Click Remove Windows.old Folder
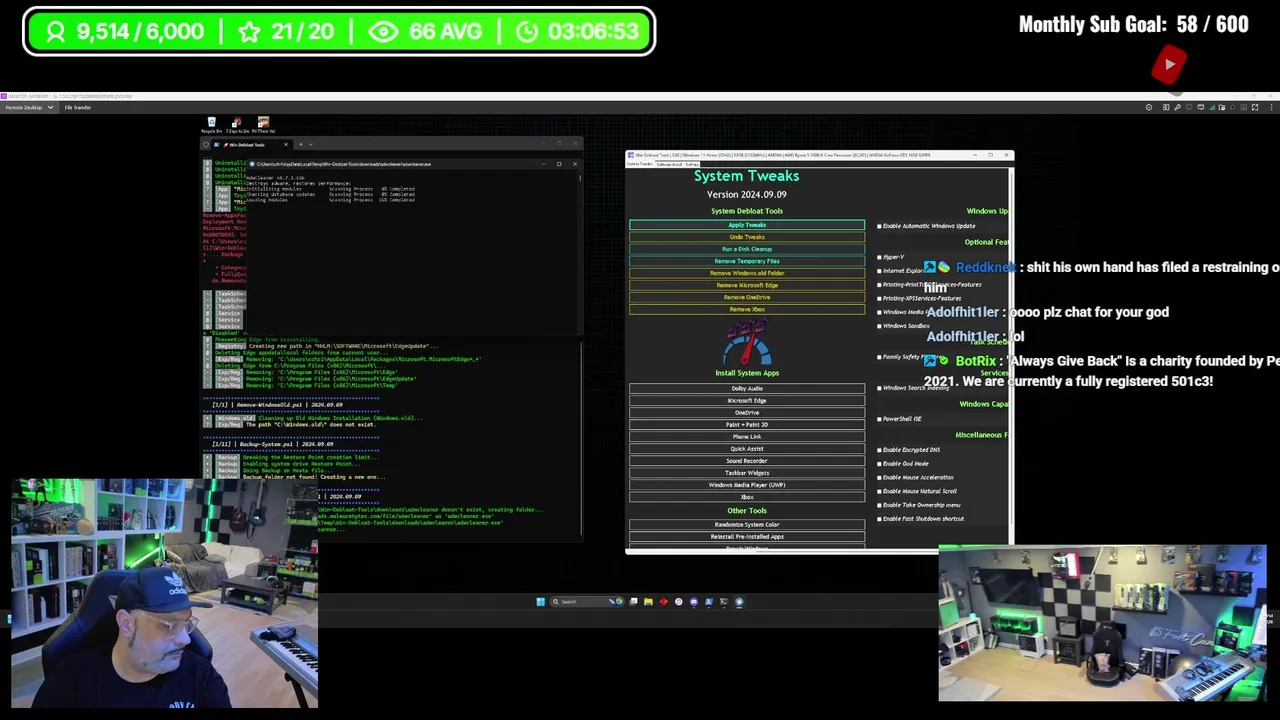 (x=747, y=273)
